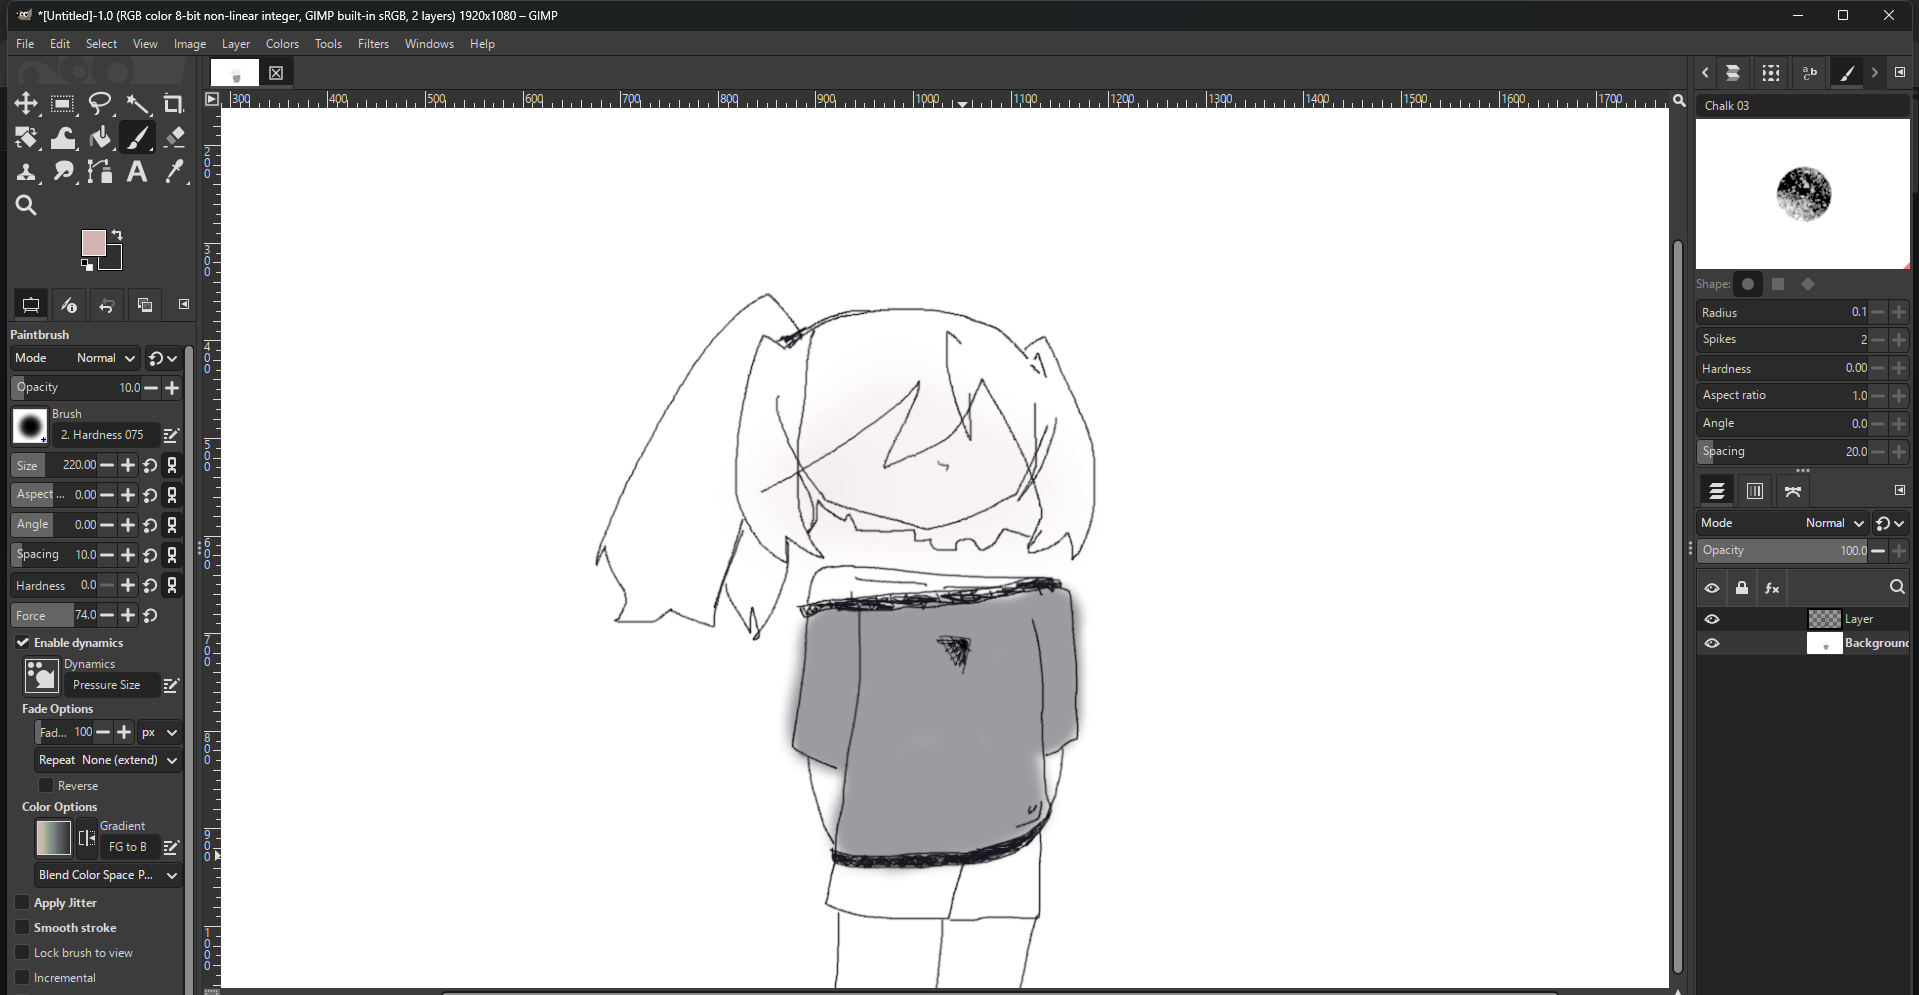Image resolution: width=1919 pixels, height=995 pixels.
Task: Open the Filters menu
Action: (x=373, y=44)
